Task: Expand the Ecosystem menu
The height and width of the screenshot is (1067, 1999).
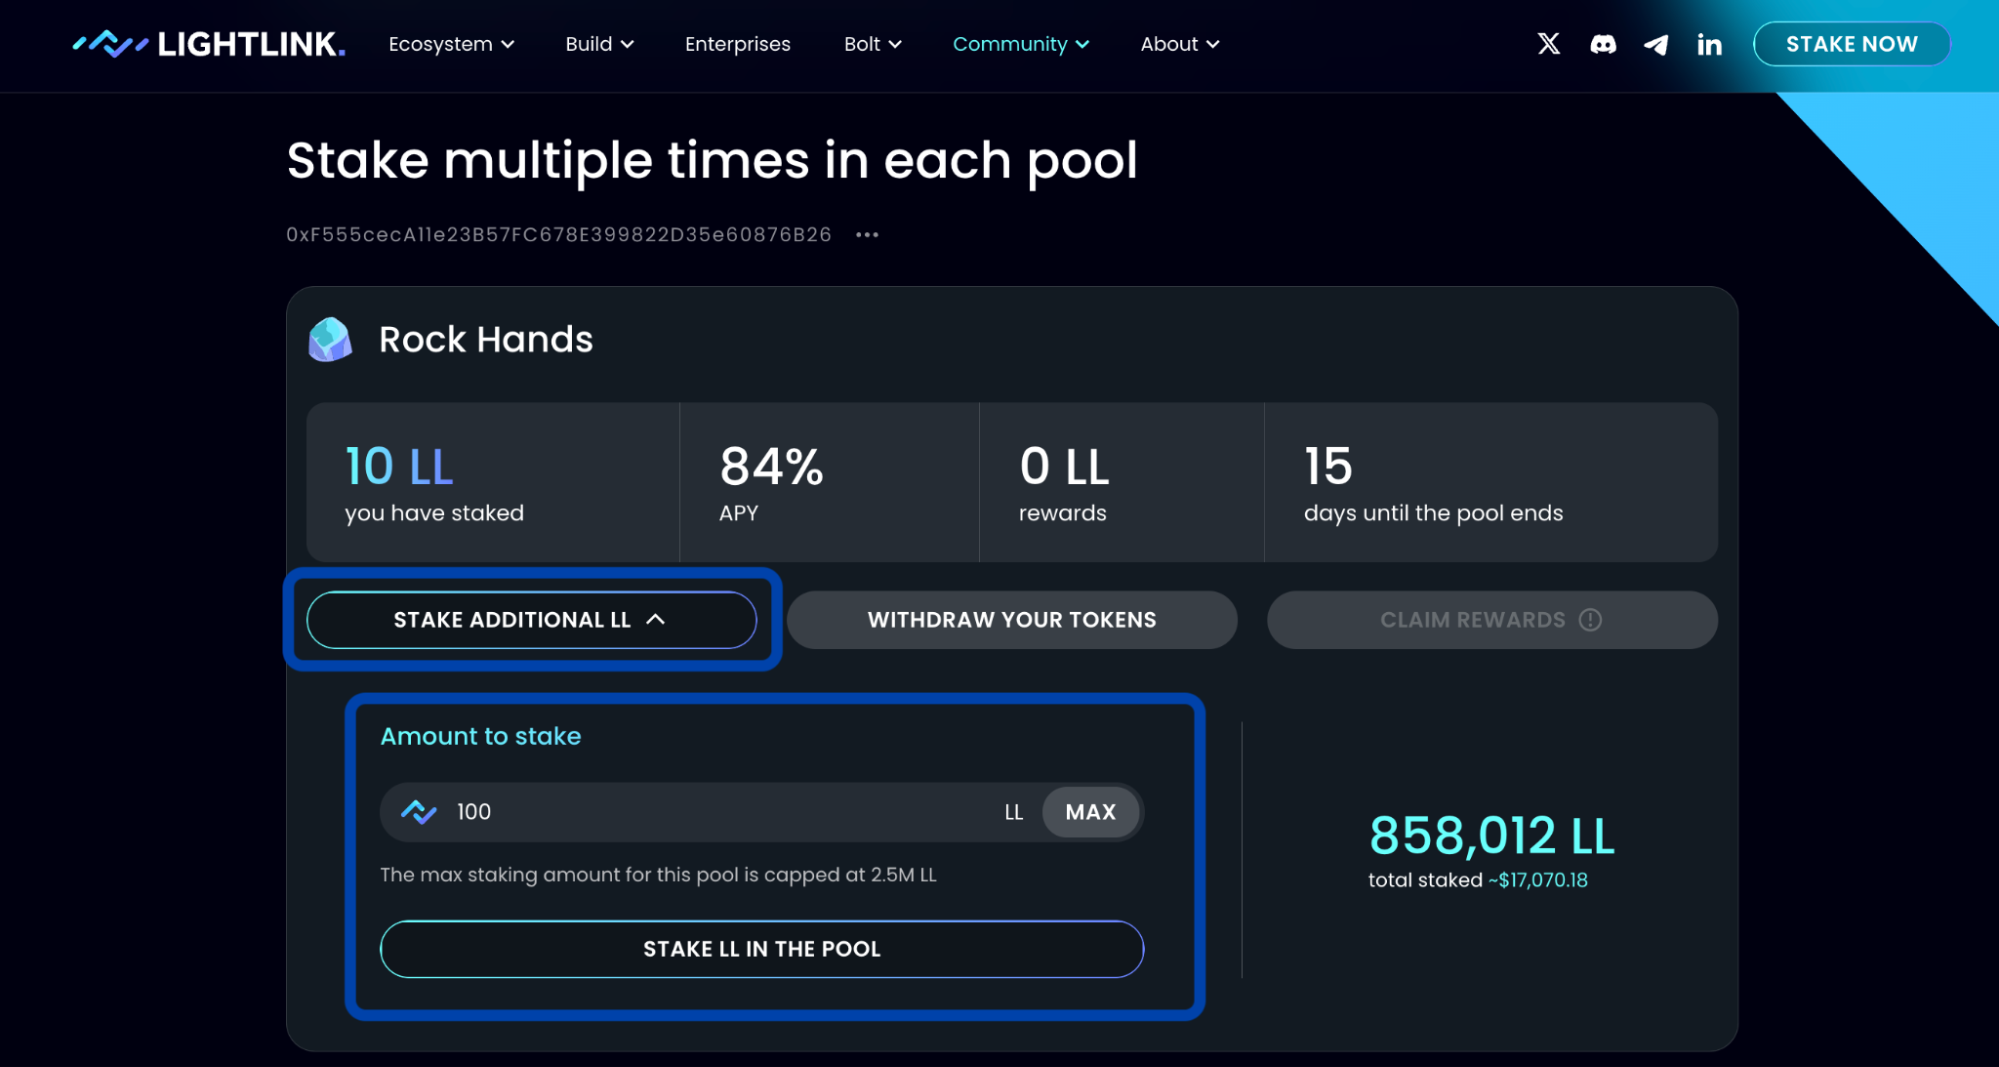Action: click(451, 44)
